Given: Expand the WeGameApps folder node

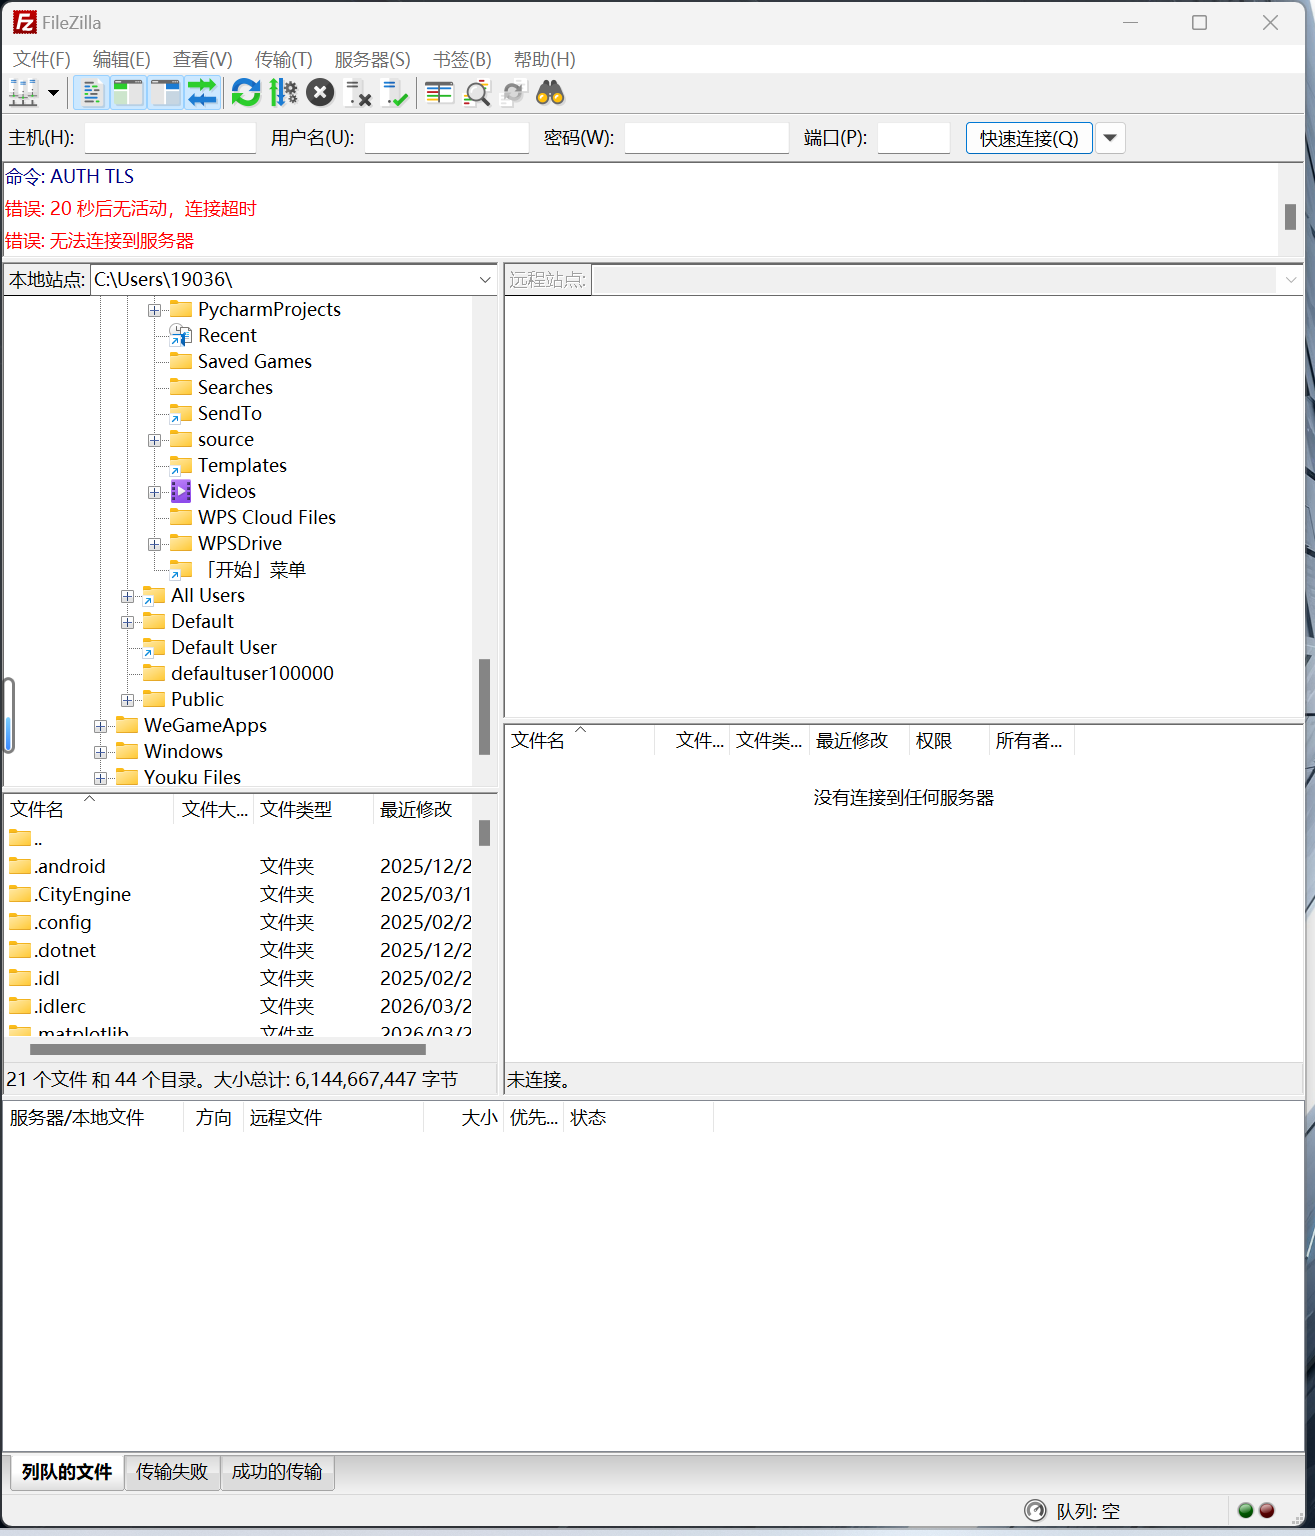Looking at the screenshot, I should click(x=100, y=726).
